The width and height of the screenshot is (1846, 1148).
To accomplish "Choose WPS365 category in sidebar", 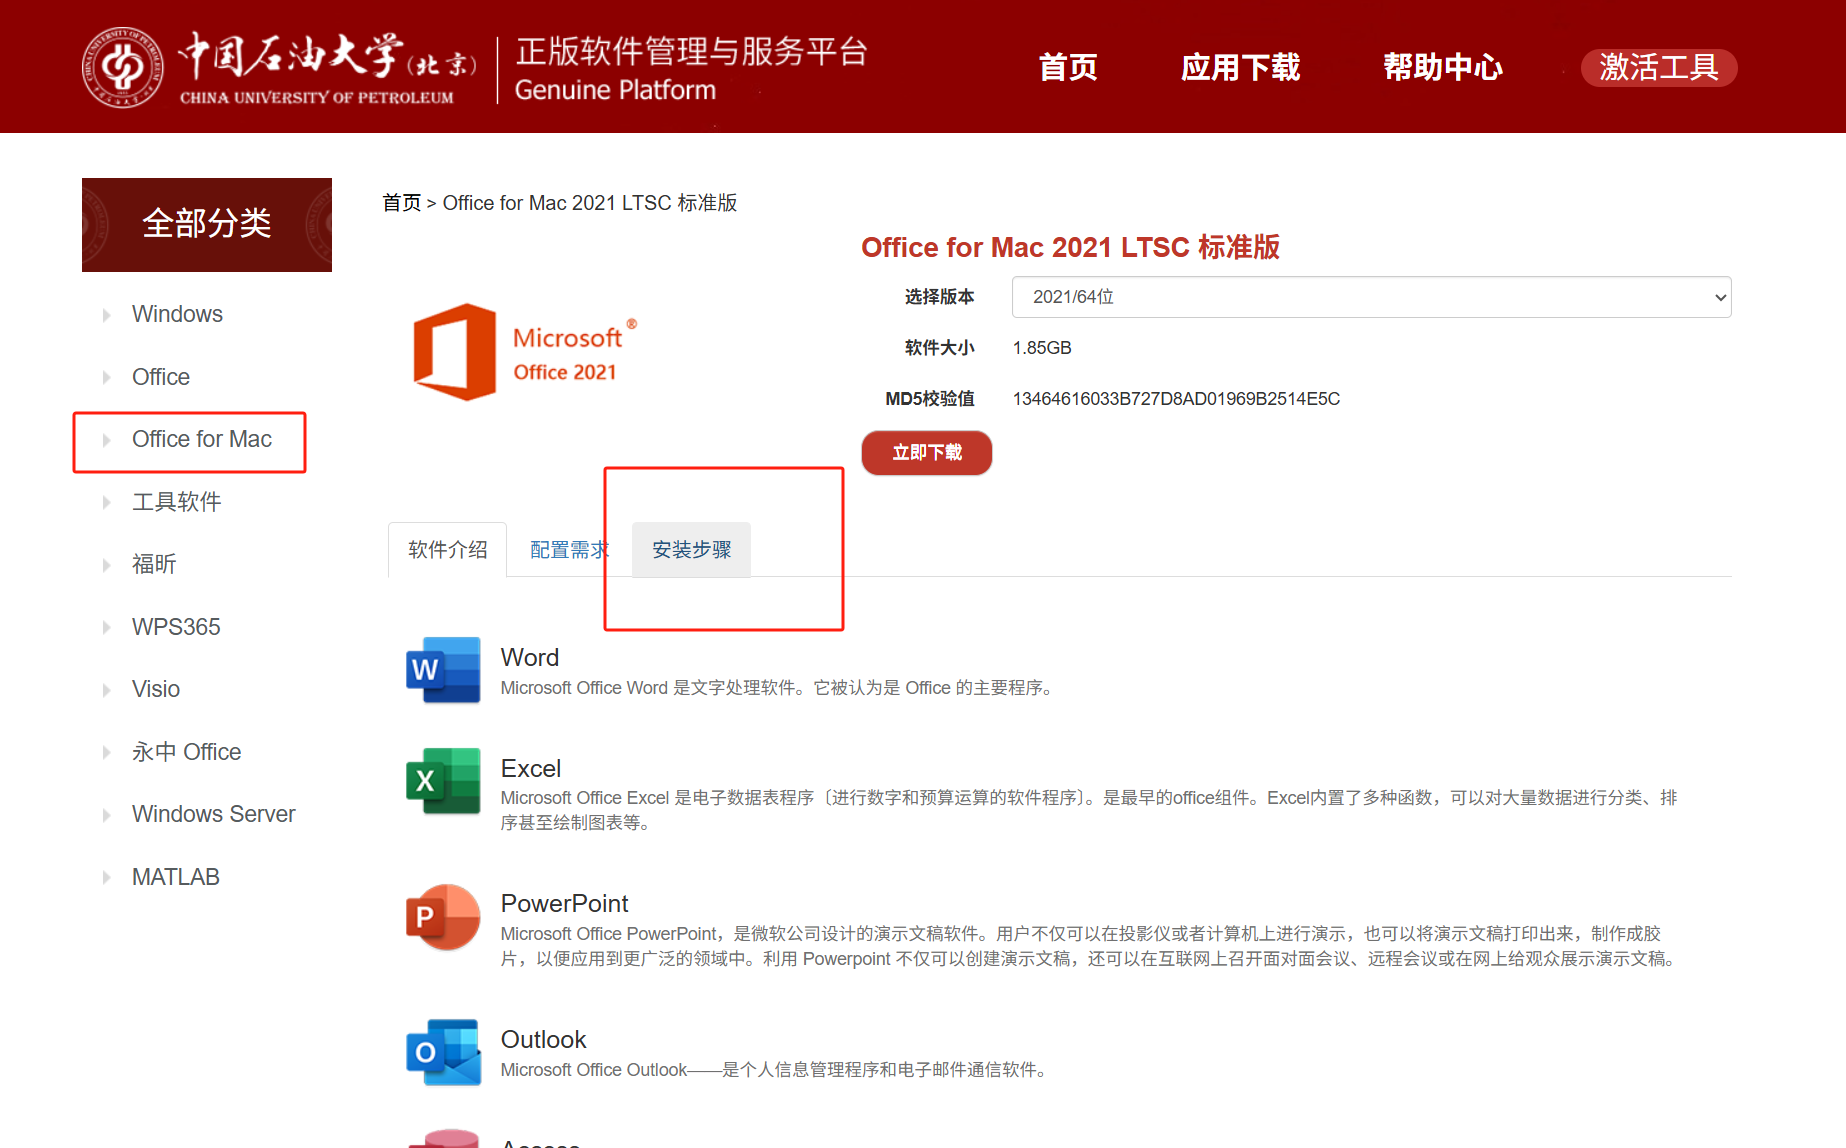I will (x=176, y=627).
